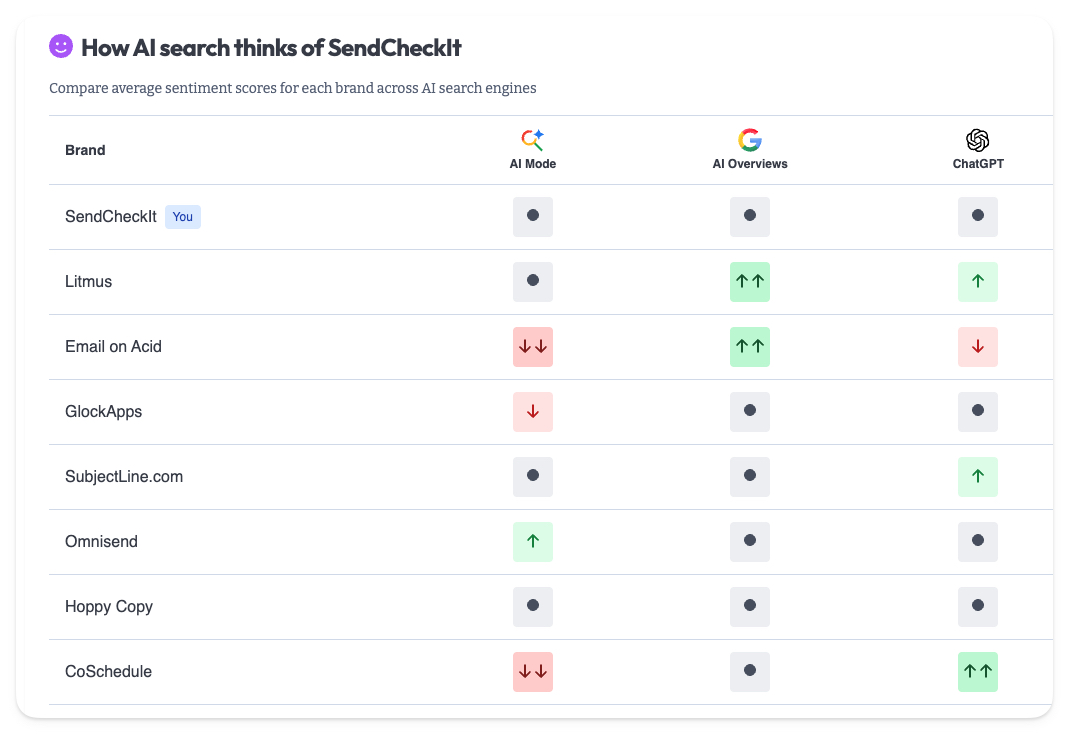Click CoSchedule's double up arrow under ChatGPT
The image size is (1069, 734).
[977, 671]
